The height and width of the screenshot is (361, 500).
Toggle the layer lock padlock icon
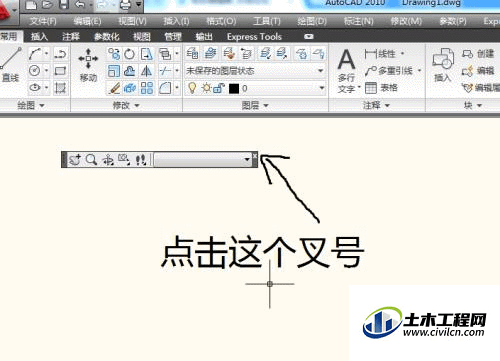pyautogui.click(x=219, y=88)
